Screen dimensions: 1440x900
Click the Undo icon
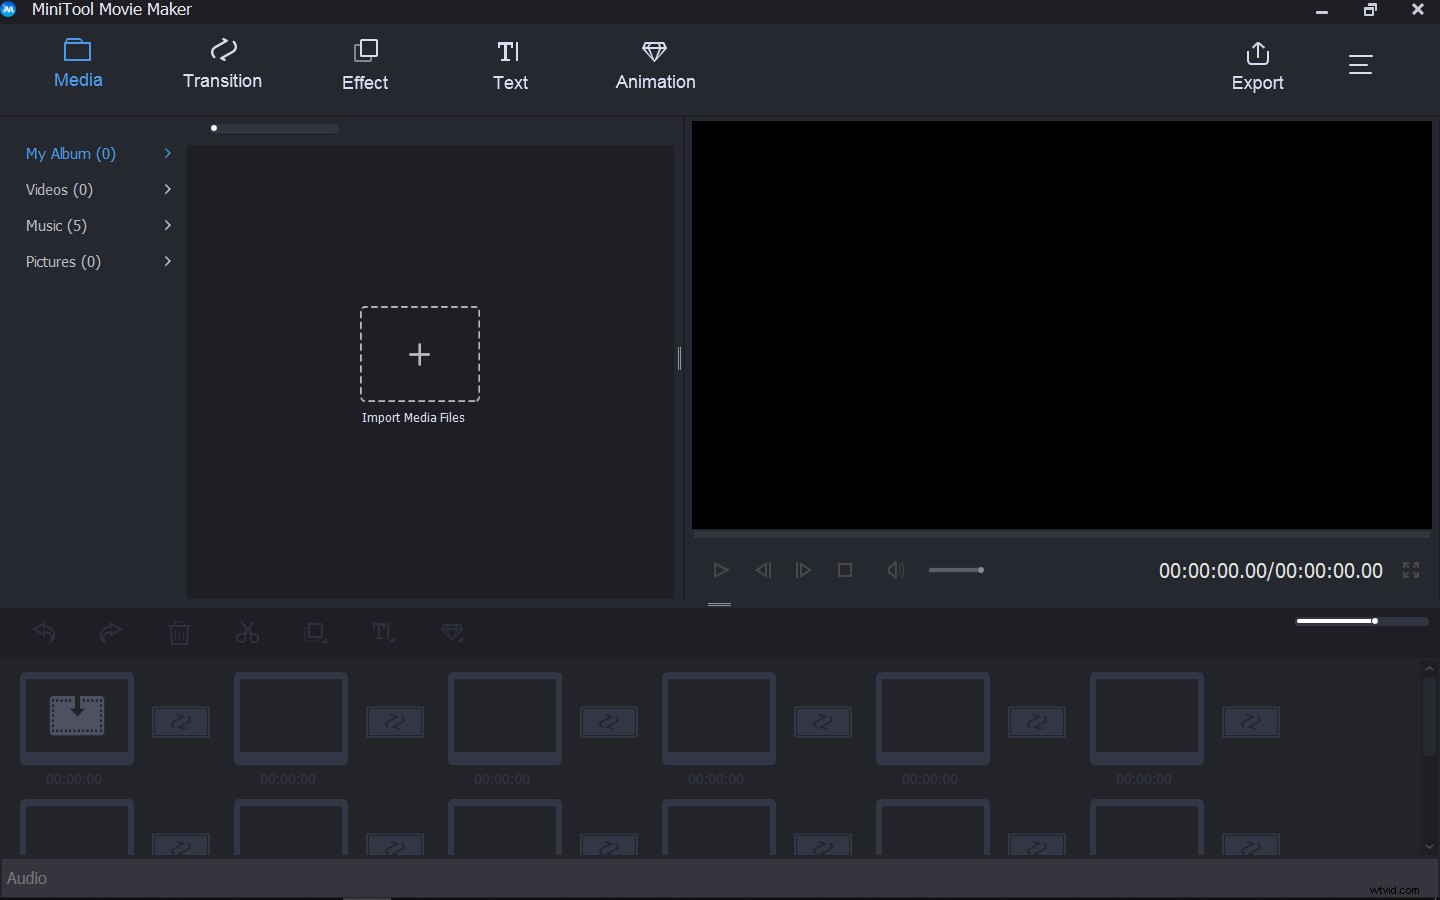pos(44,634)
